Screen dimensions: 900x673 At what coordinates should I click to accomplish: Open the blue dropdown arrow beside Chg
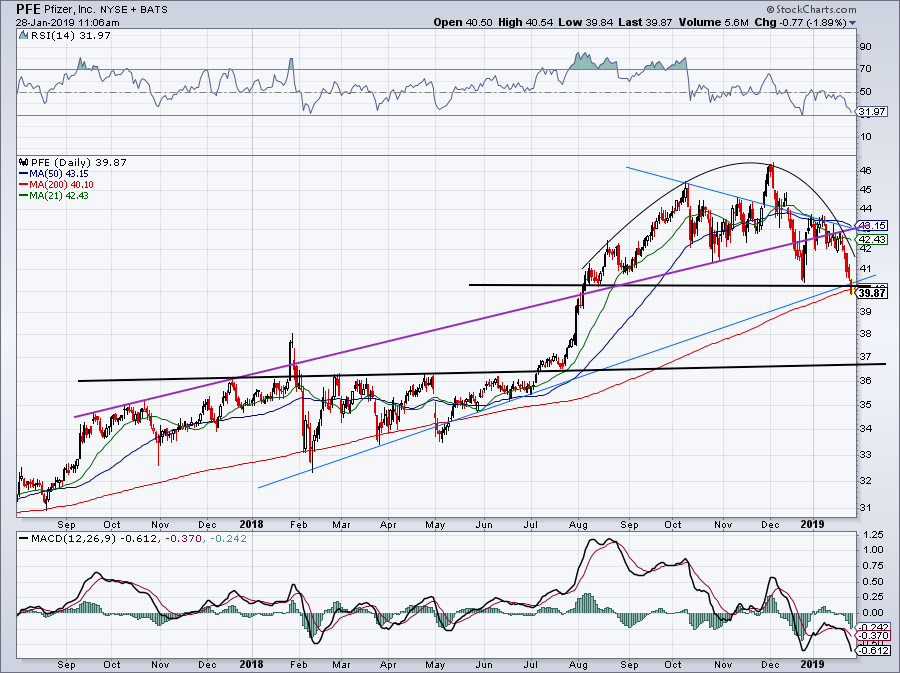(852, 23)
